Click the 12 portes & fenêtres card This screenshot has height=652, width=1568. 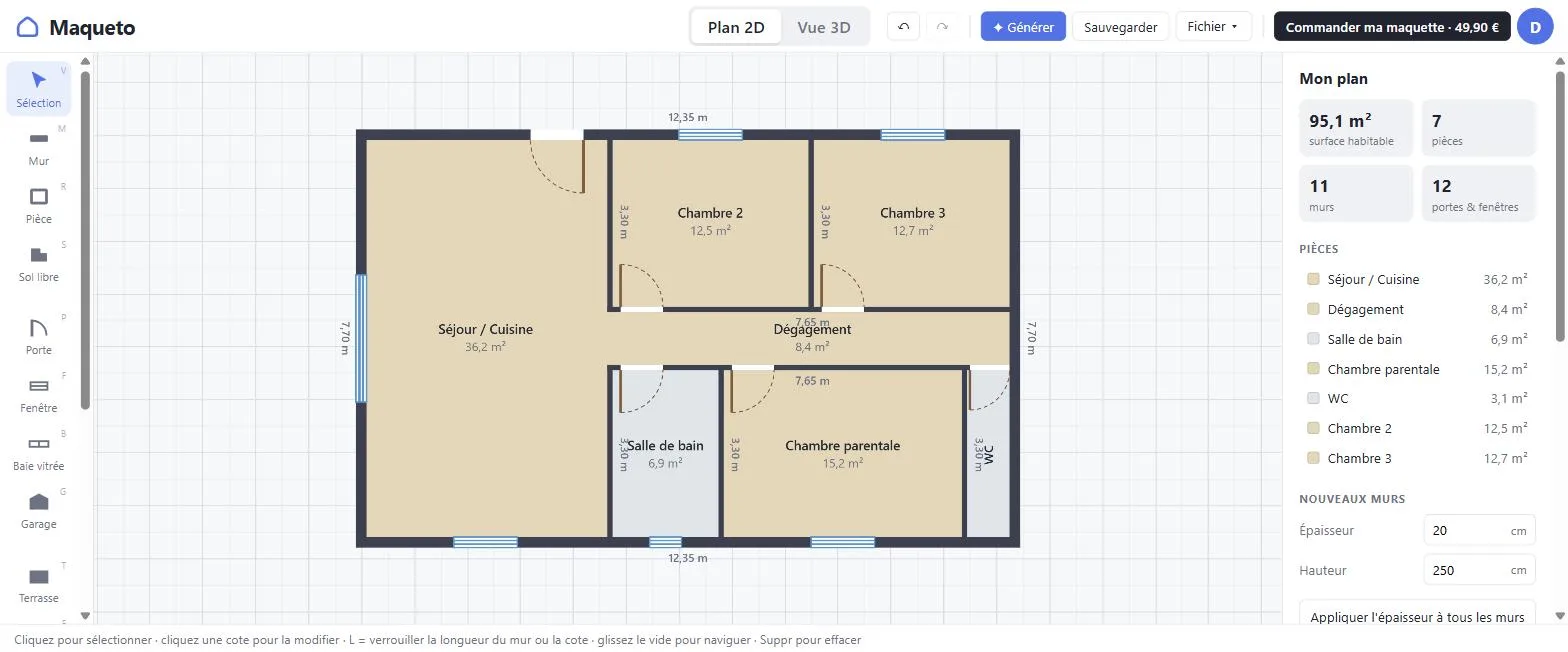point(1478,194)
